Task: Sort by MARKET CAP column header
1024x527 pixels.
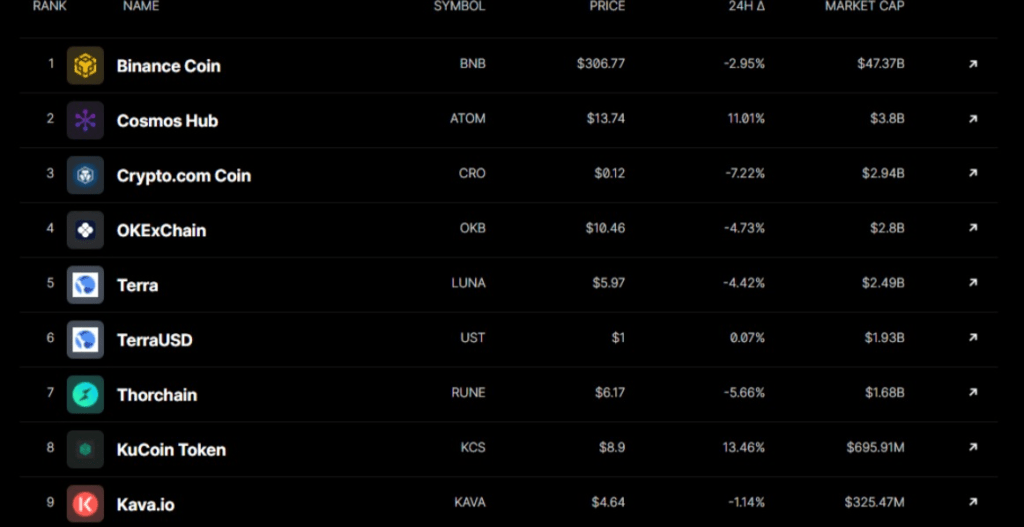Action: point(865,7)
